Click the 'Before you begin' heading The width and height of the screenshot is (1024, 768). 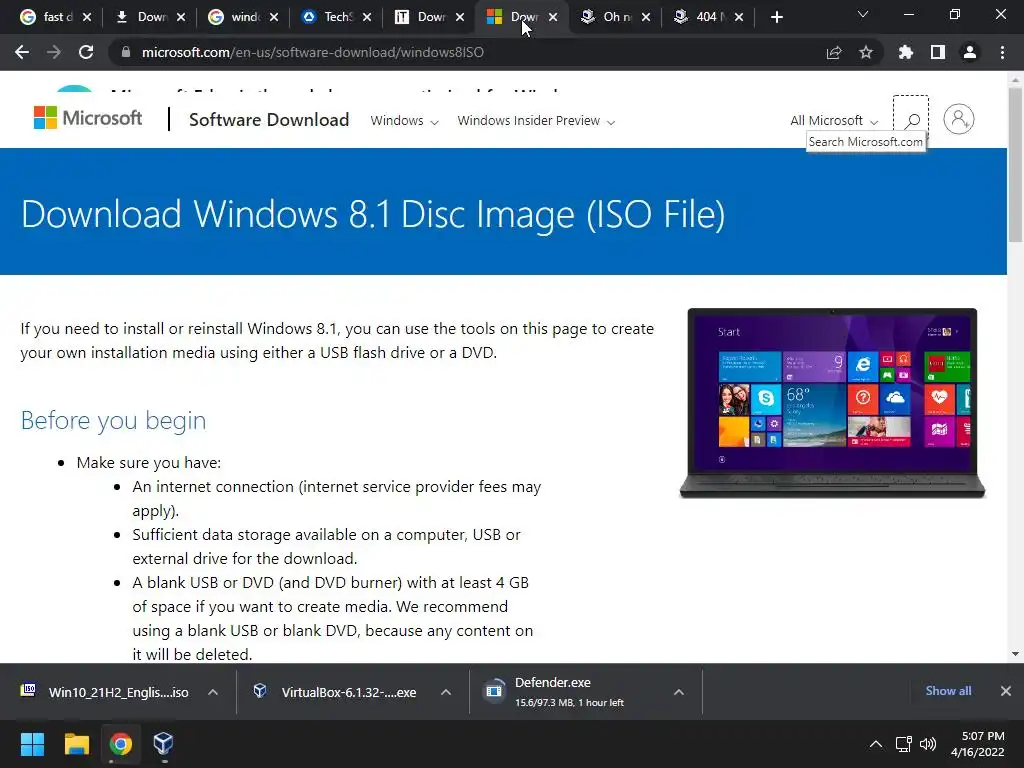tap(114, 420)
